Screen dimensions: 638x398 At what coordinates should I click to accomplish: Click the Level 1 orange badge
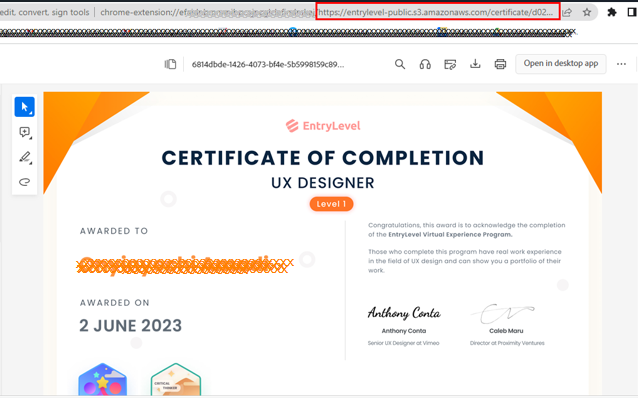pos(331,204)
